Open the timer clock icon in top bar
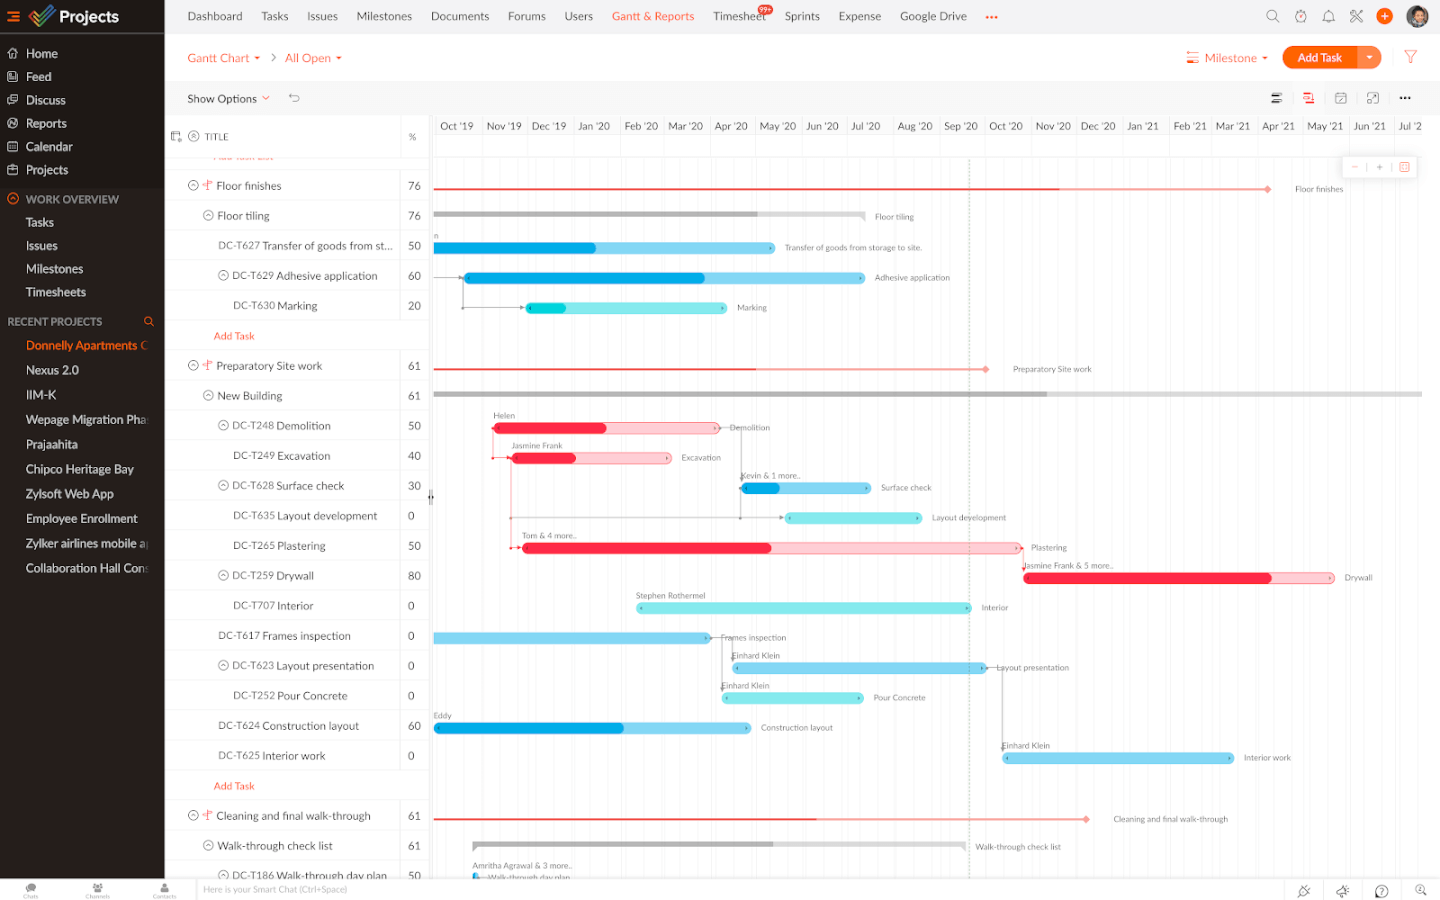This screenshot has width=1440, height=900. 1300,16
